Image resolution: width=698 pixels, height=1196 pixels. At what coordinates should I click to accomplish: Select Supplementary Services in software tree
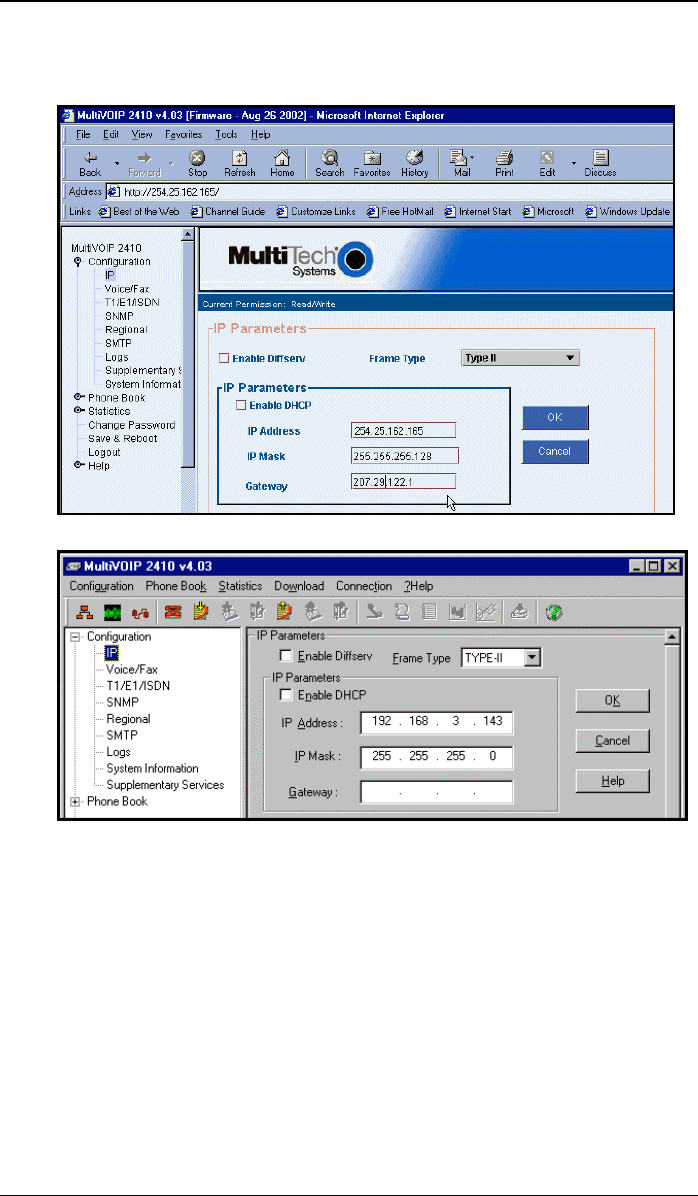coord(166,785)
